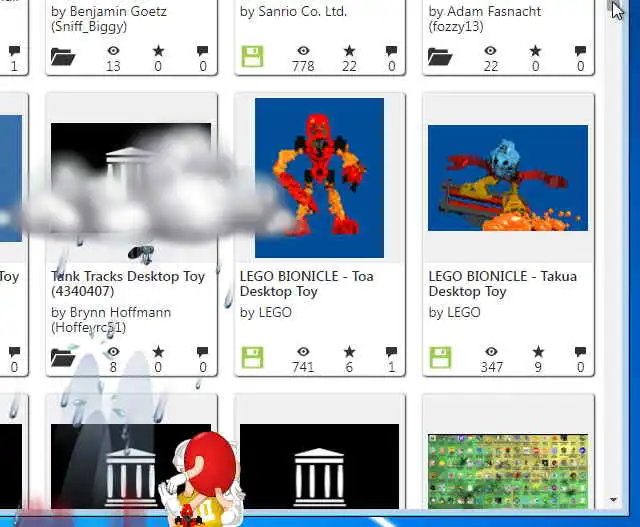Click the comment bubble on Tank Tracks card

tap(202, 352)
